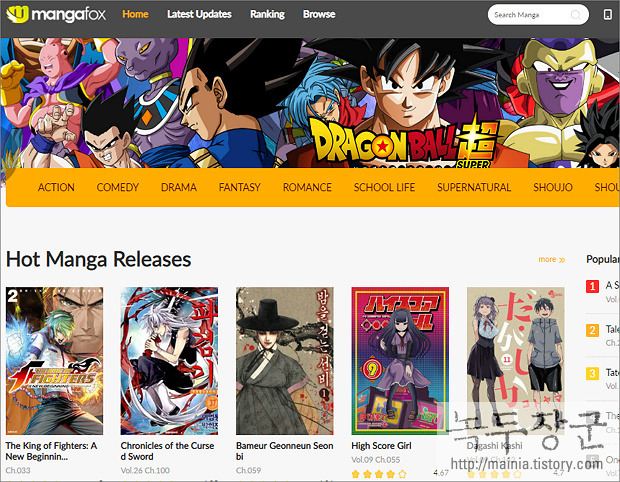Screen dimensions: 620x482
Task: Open Chronicles of the Cursed Sword title link
Action: coord(168,451)
